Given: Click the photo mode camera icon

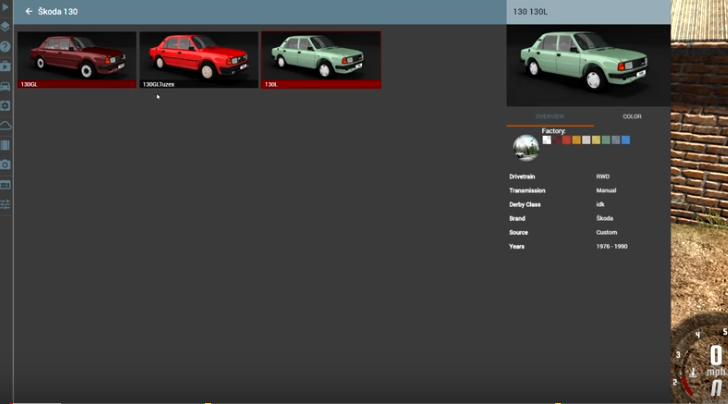Looking at the screenshot, I should tap(5, 165).
